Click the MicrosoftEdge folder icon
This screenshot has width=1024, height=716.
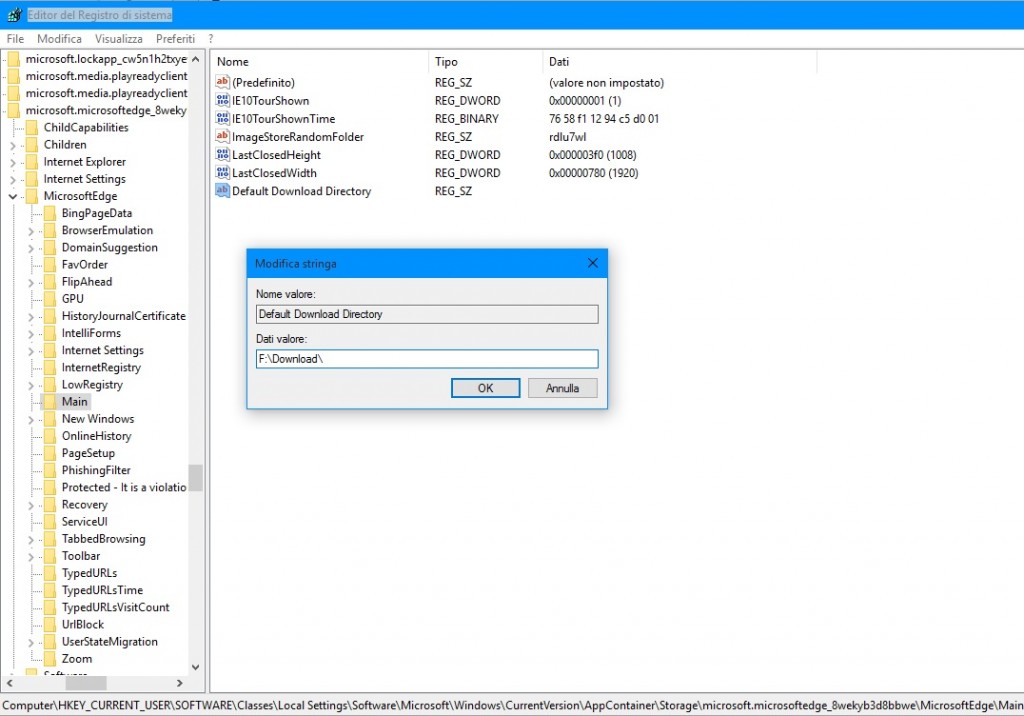point(31,196)
